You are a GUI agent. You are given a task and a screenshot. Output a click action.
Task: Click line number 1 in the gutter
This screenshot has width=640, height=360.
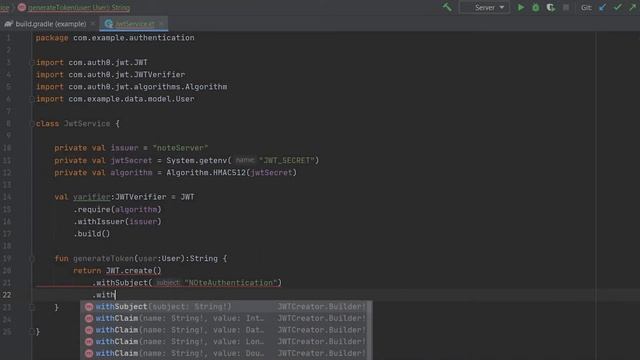[x=9, y=38]
